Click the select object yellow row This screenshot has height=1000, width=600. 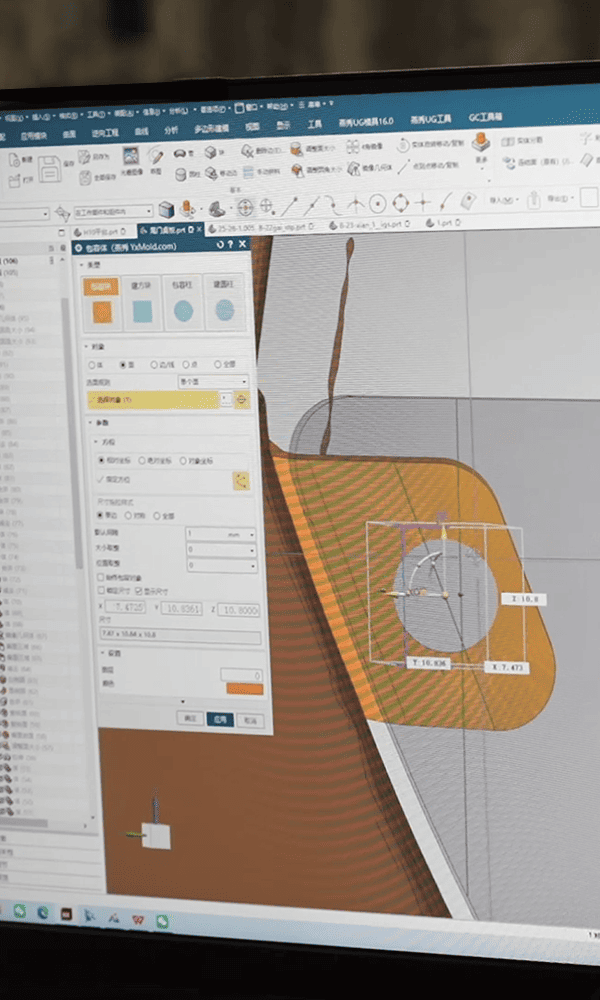pos(153,400)
